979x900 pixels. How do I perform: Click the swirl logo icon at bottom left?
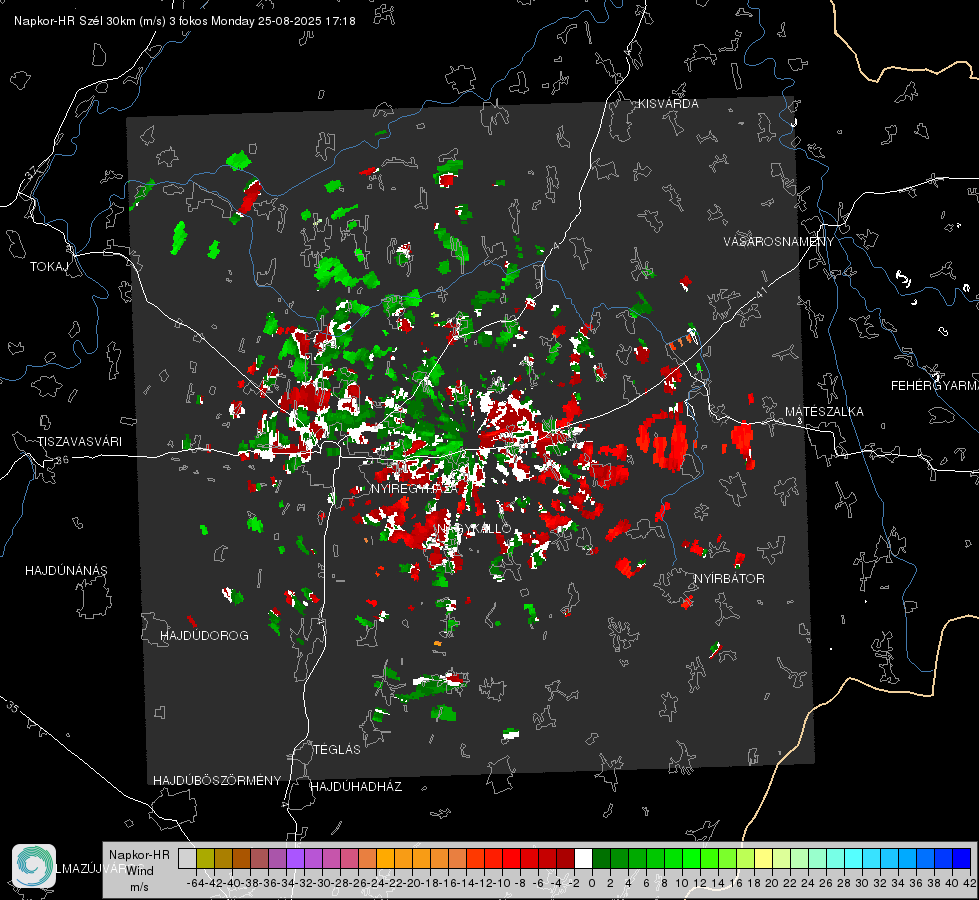pyautogui.click(x=34, y=866)
